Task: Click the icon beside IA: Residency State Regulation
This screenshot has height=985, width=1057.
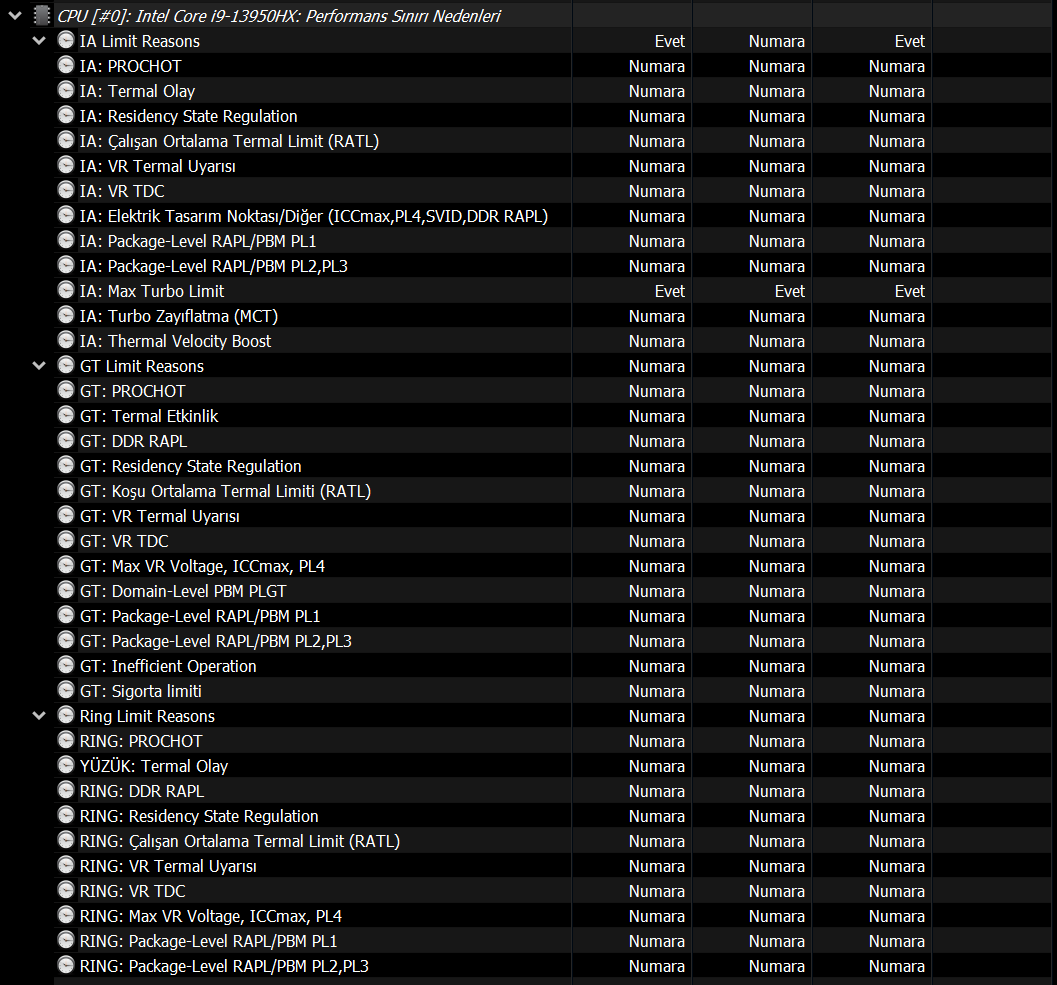Action: [x=65, y=115]
